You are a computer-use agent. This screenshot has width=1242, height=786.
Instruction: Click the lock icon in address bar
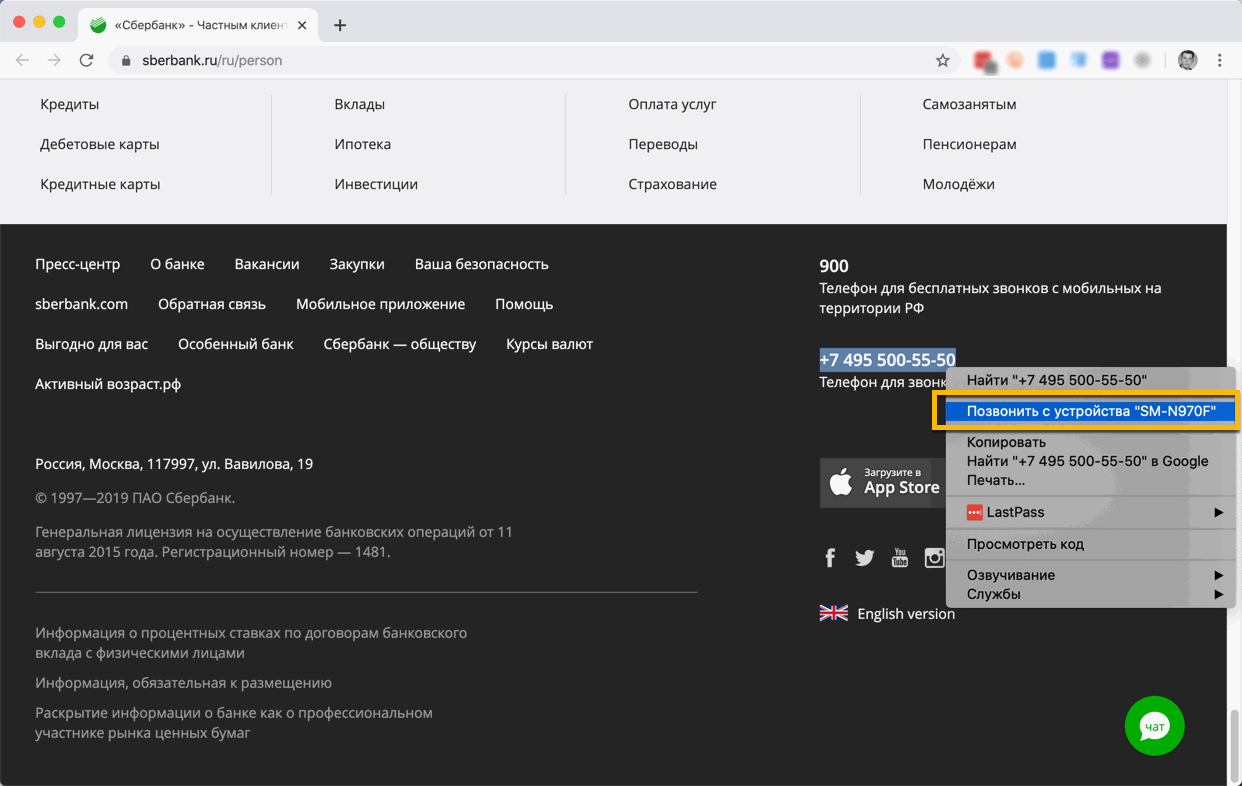125,60
